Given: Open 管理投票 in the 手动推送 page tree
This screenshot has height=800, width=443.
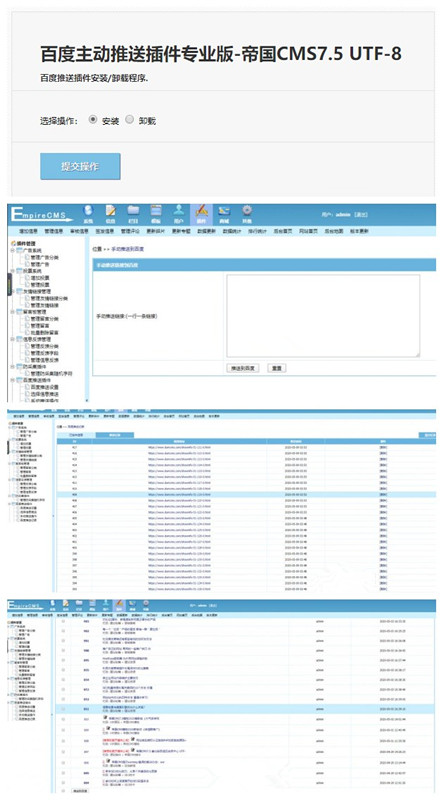Looking at the screenshot, I should tap(40, 285).
